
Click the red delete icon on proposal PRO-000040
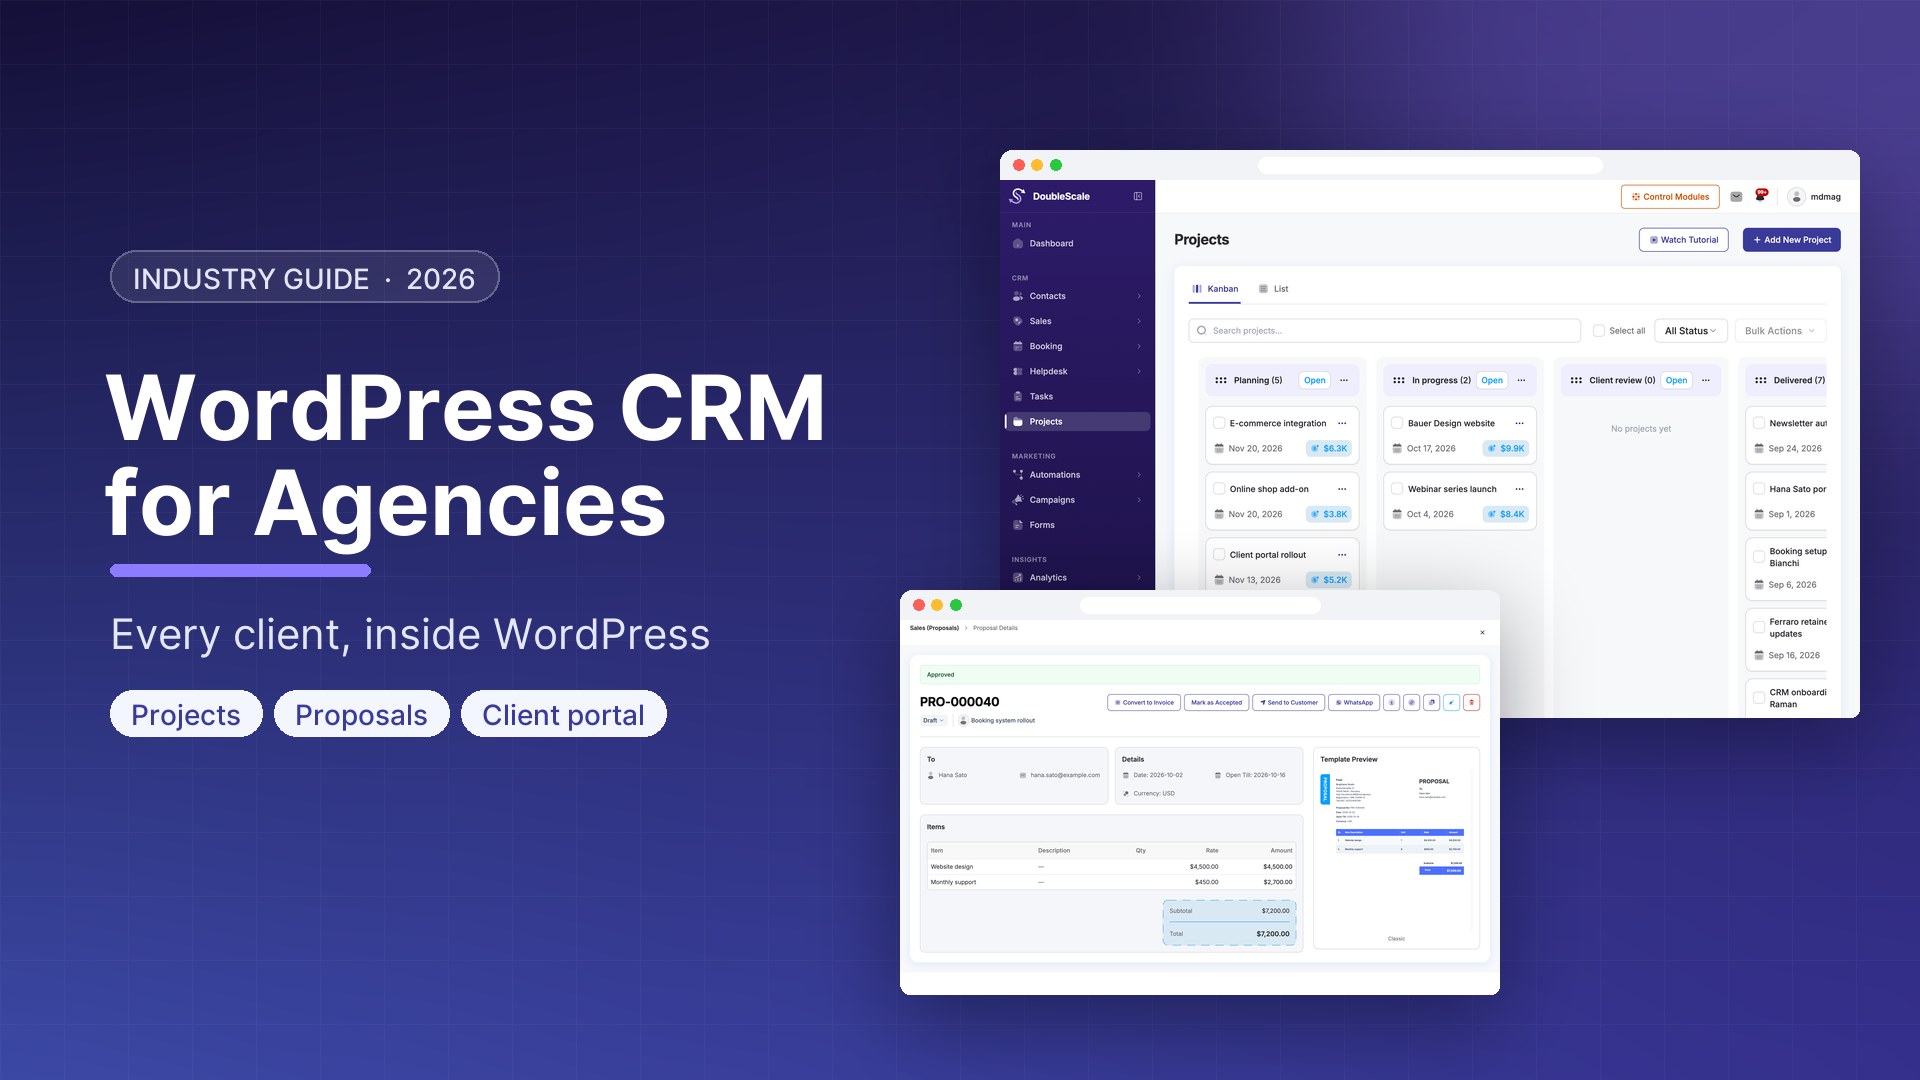(1471, 703)
